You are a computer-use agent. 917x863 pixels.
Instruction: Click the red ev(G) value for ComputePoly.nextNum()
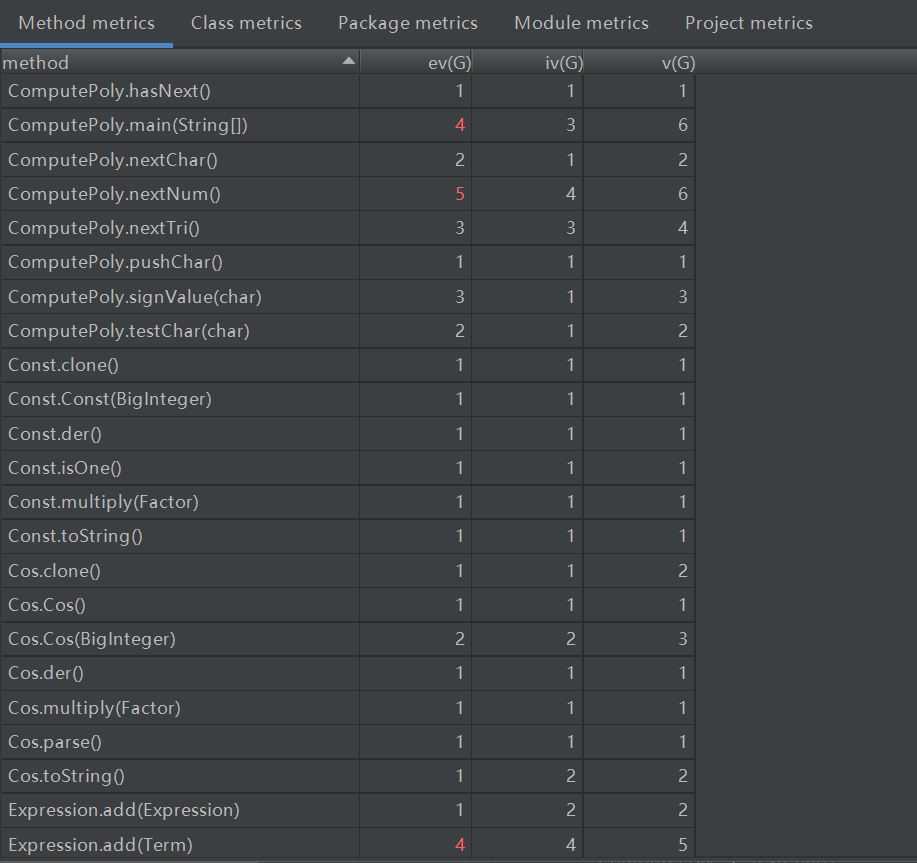[x=460, y=194]
